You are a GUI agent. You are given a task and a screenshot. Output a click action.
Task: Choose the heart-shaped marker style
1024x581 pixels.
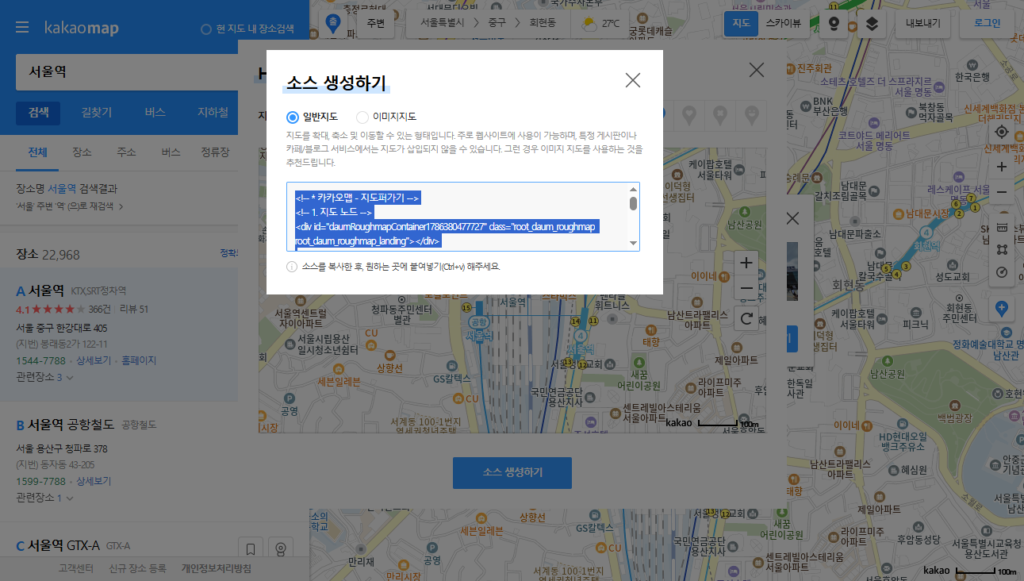coord(689,116)
